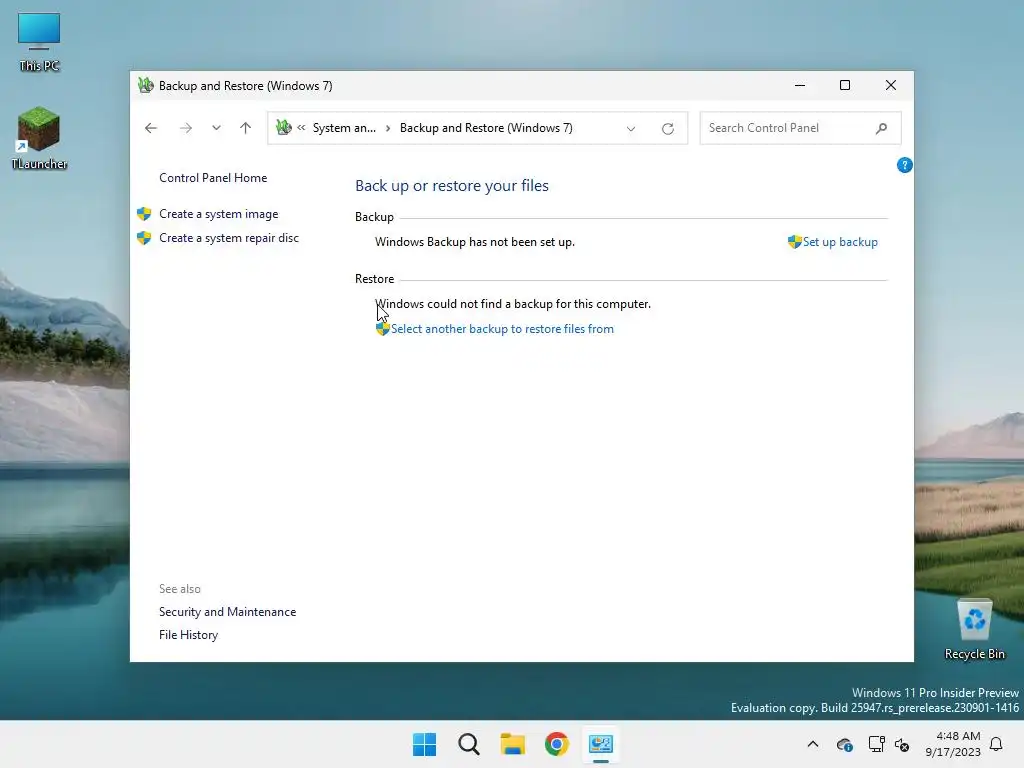Click the control panel icon in the address bar
Screen dimensions: 1024x768
point(283,127)
